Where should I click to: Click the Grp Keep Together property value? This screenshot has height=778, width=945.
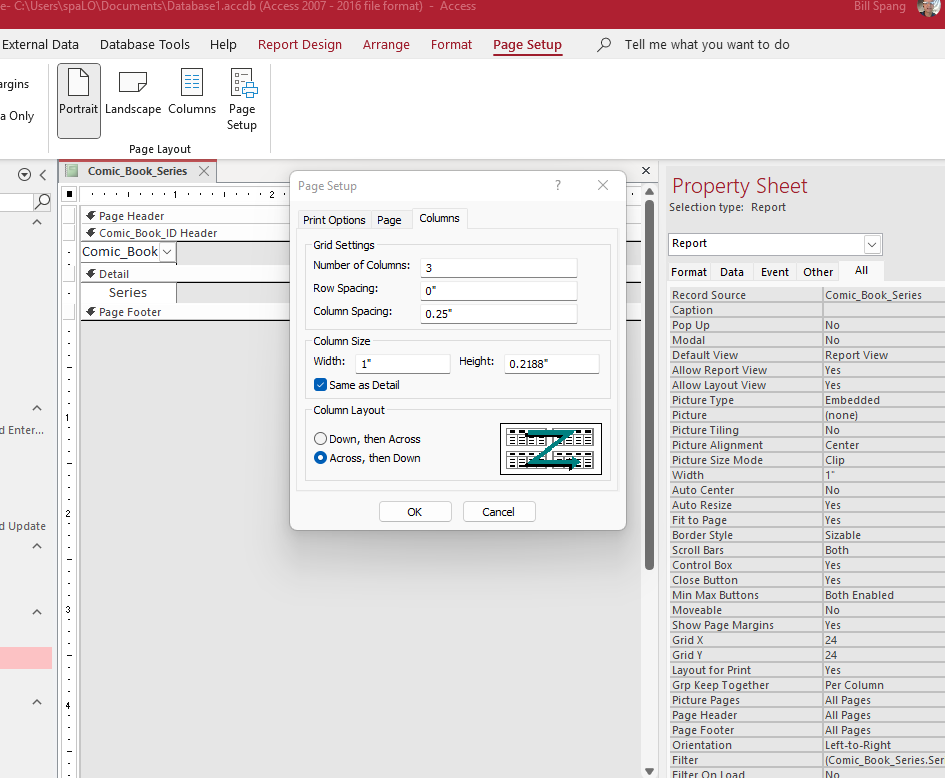point(884,685)
